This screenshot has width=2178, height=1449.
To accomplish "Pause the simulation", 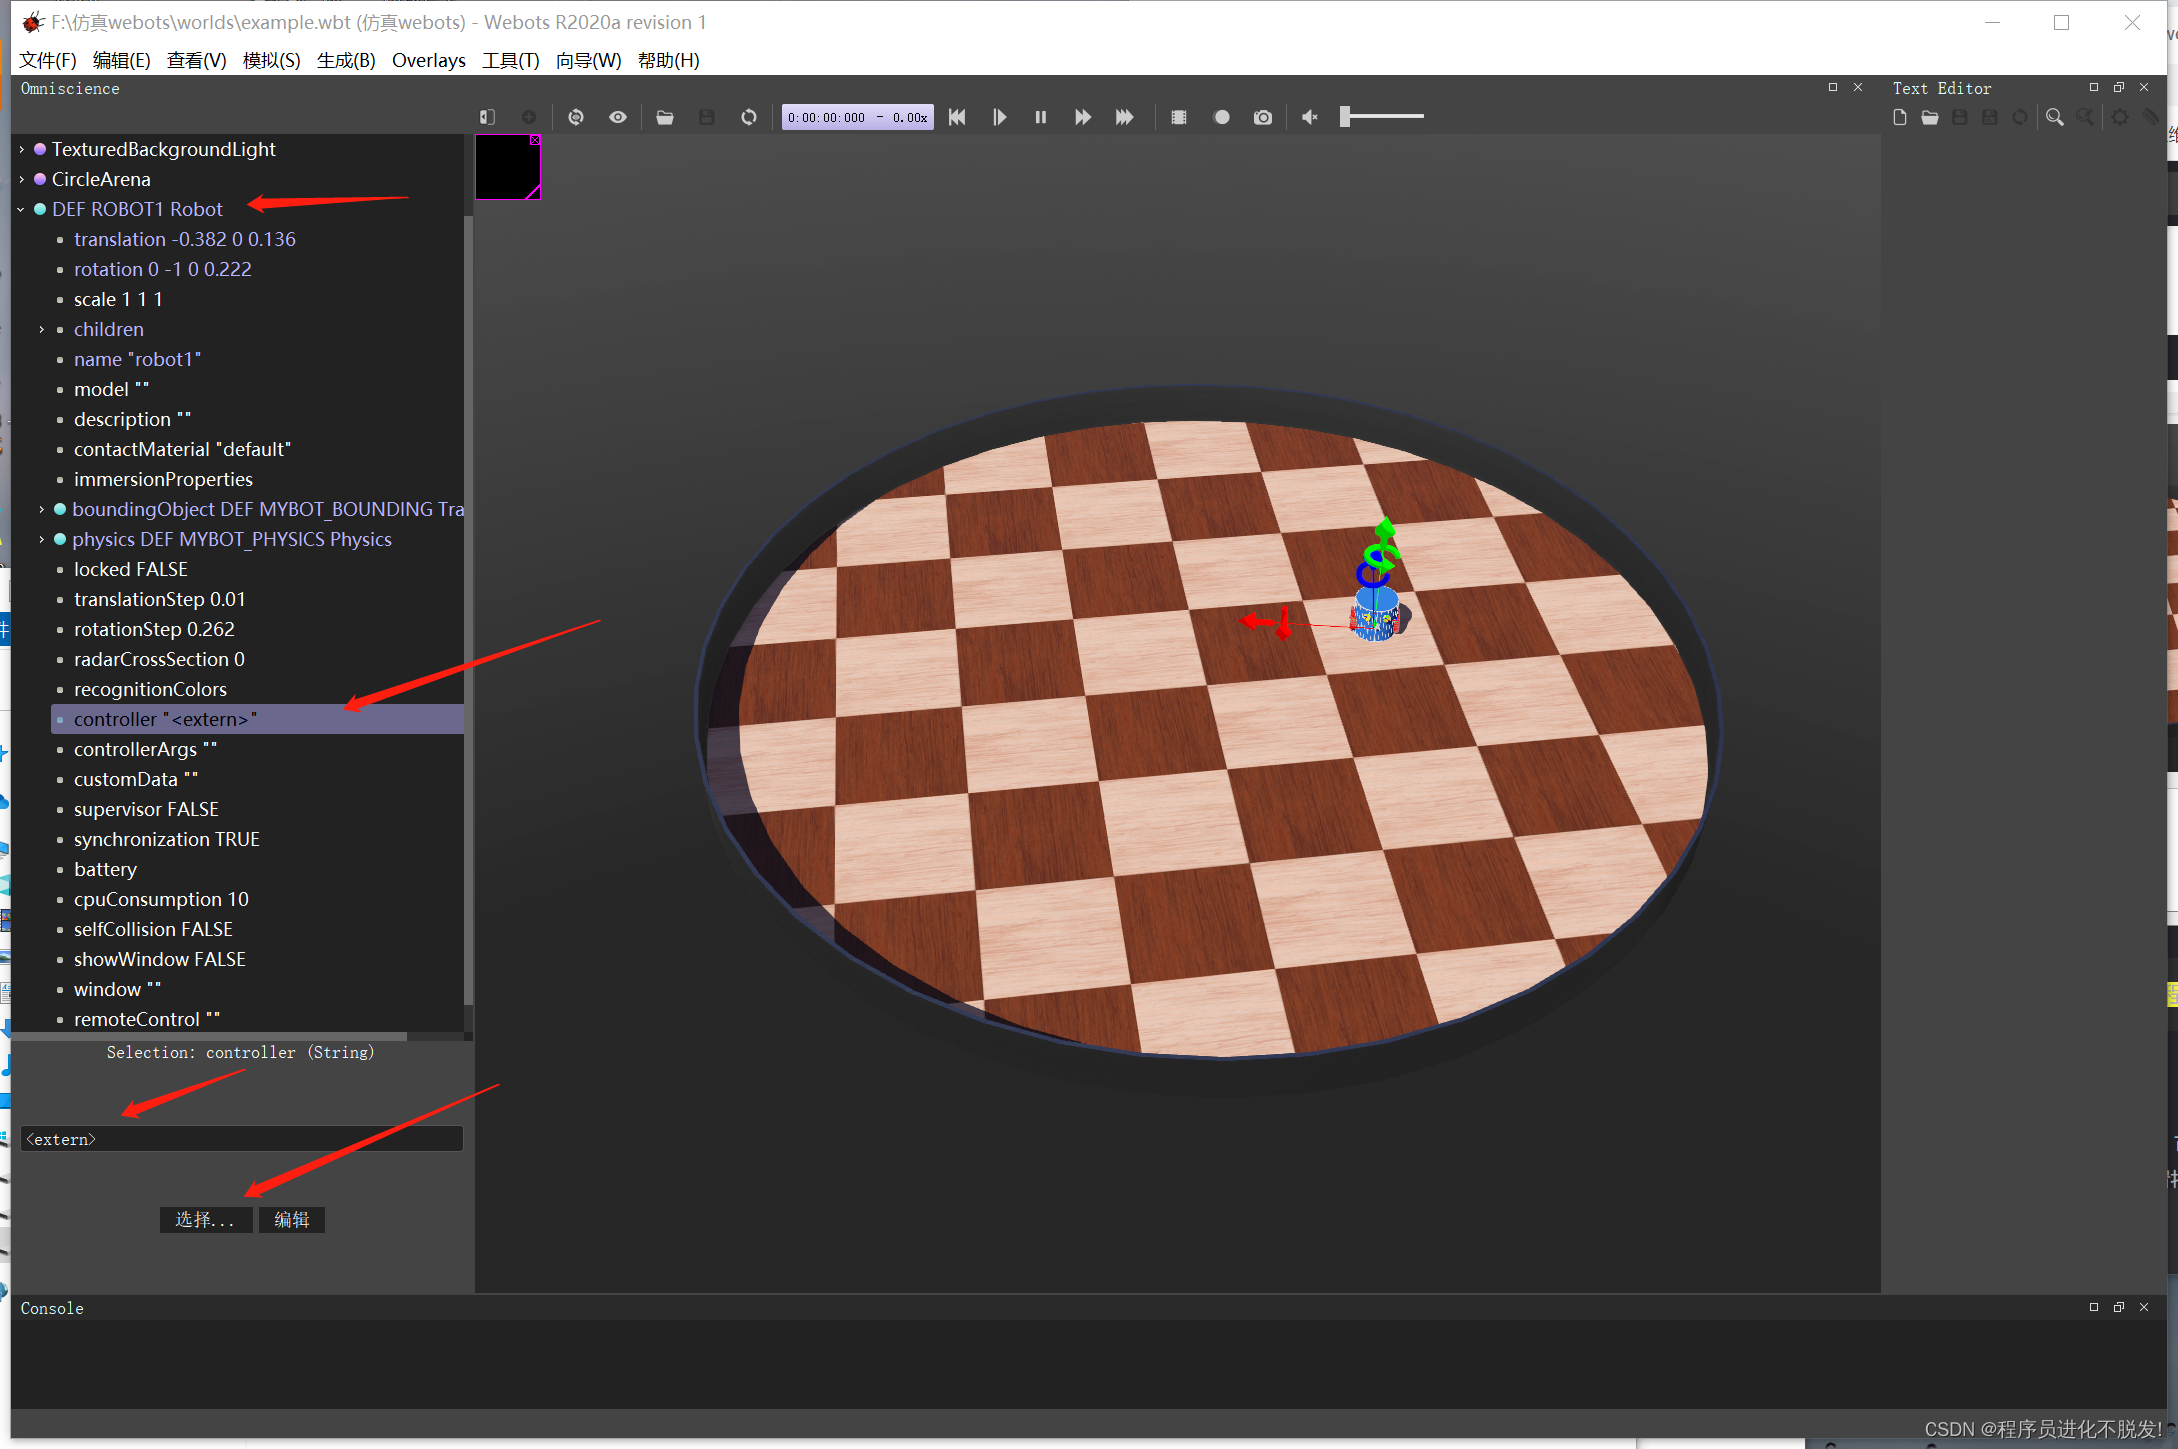I will tap(1040, 117).
